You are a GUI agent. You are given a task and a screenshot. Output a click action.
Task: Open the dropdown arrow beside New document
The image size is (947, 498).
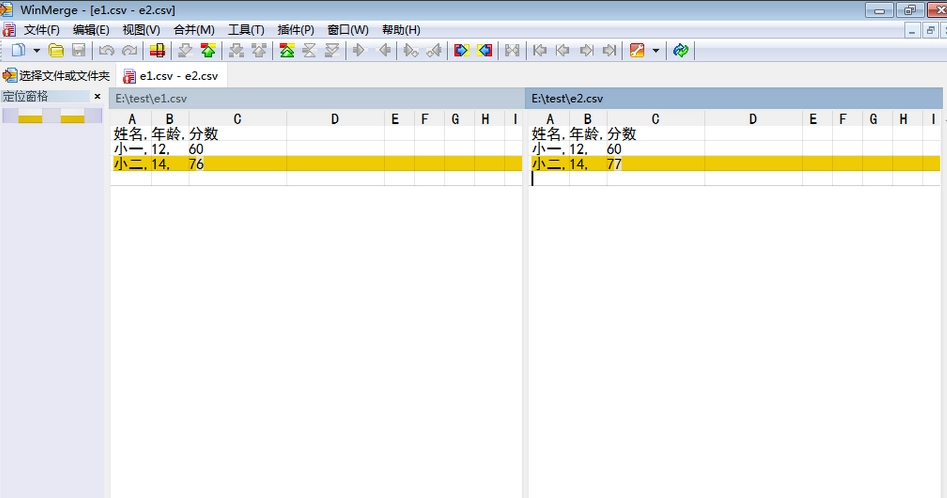point(36,51)
